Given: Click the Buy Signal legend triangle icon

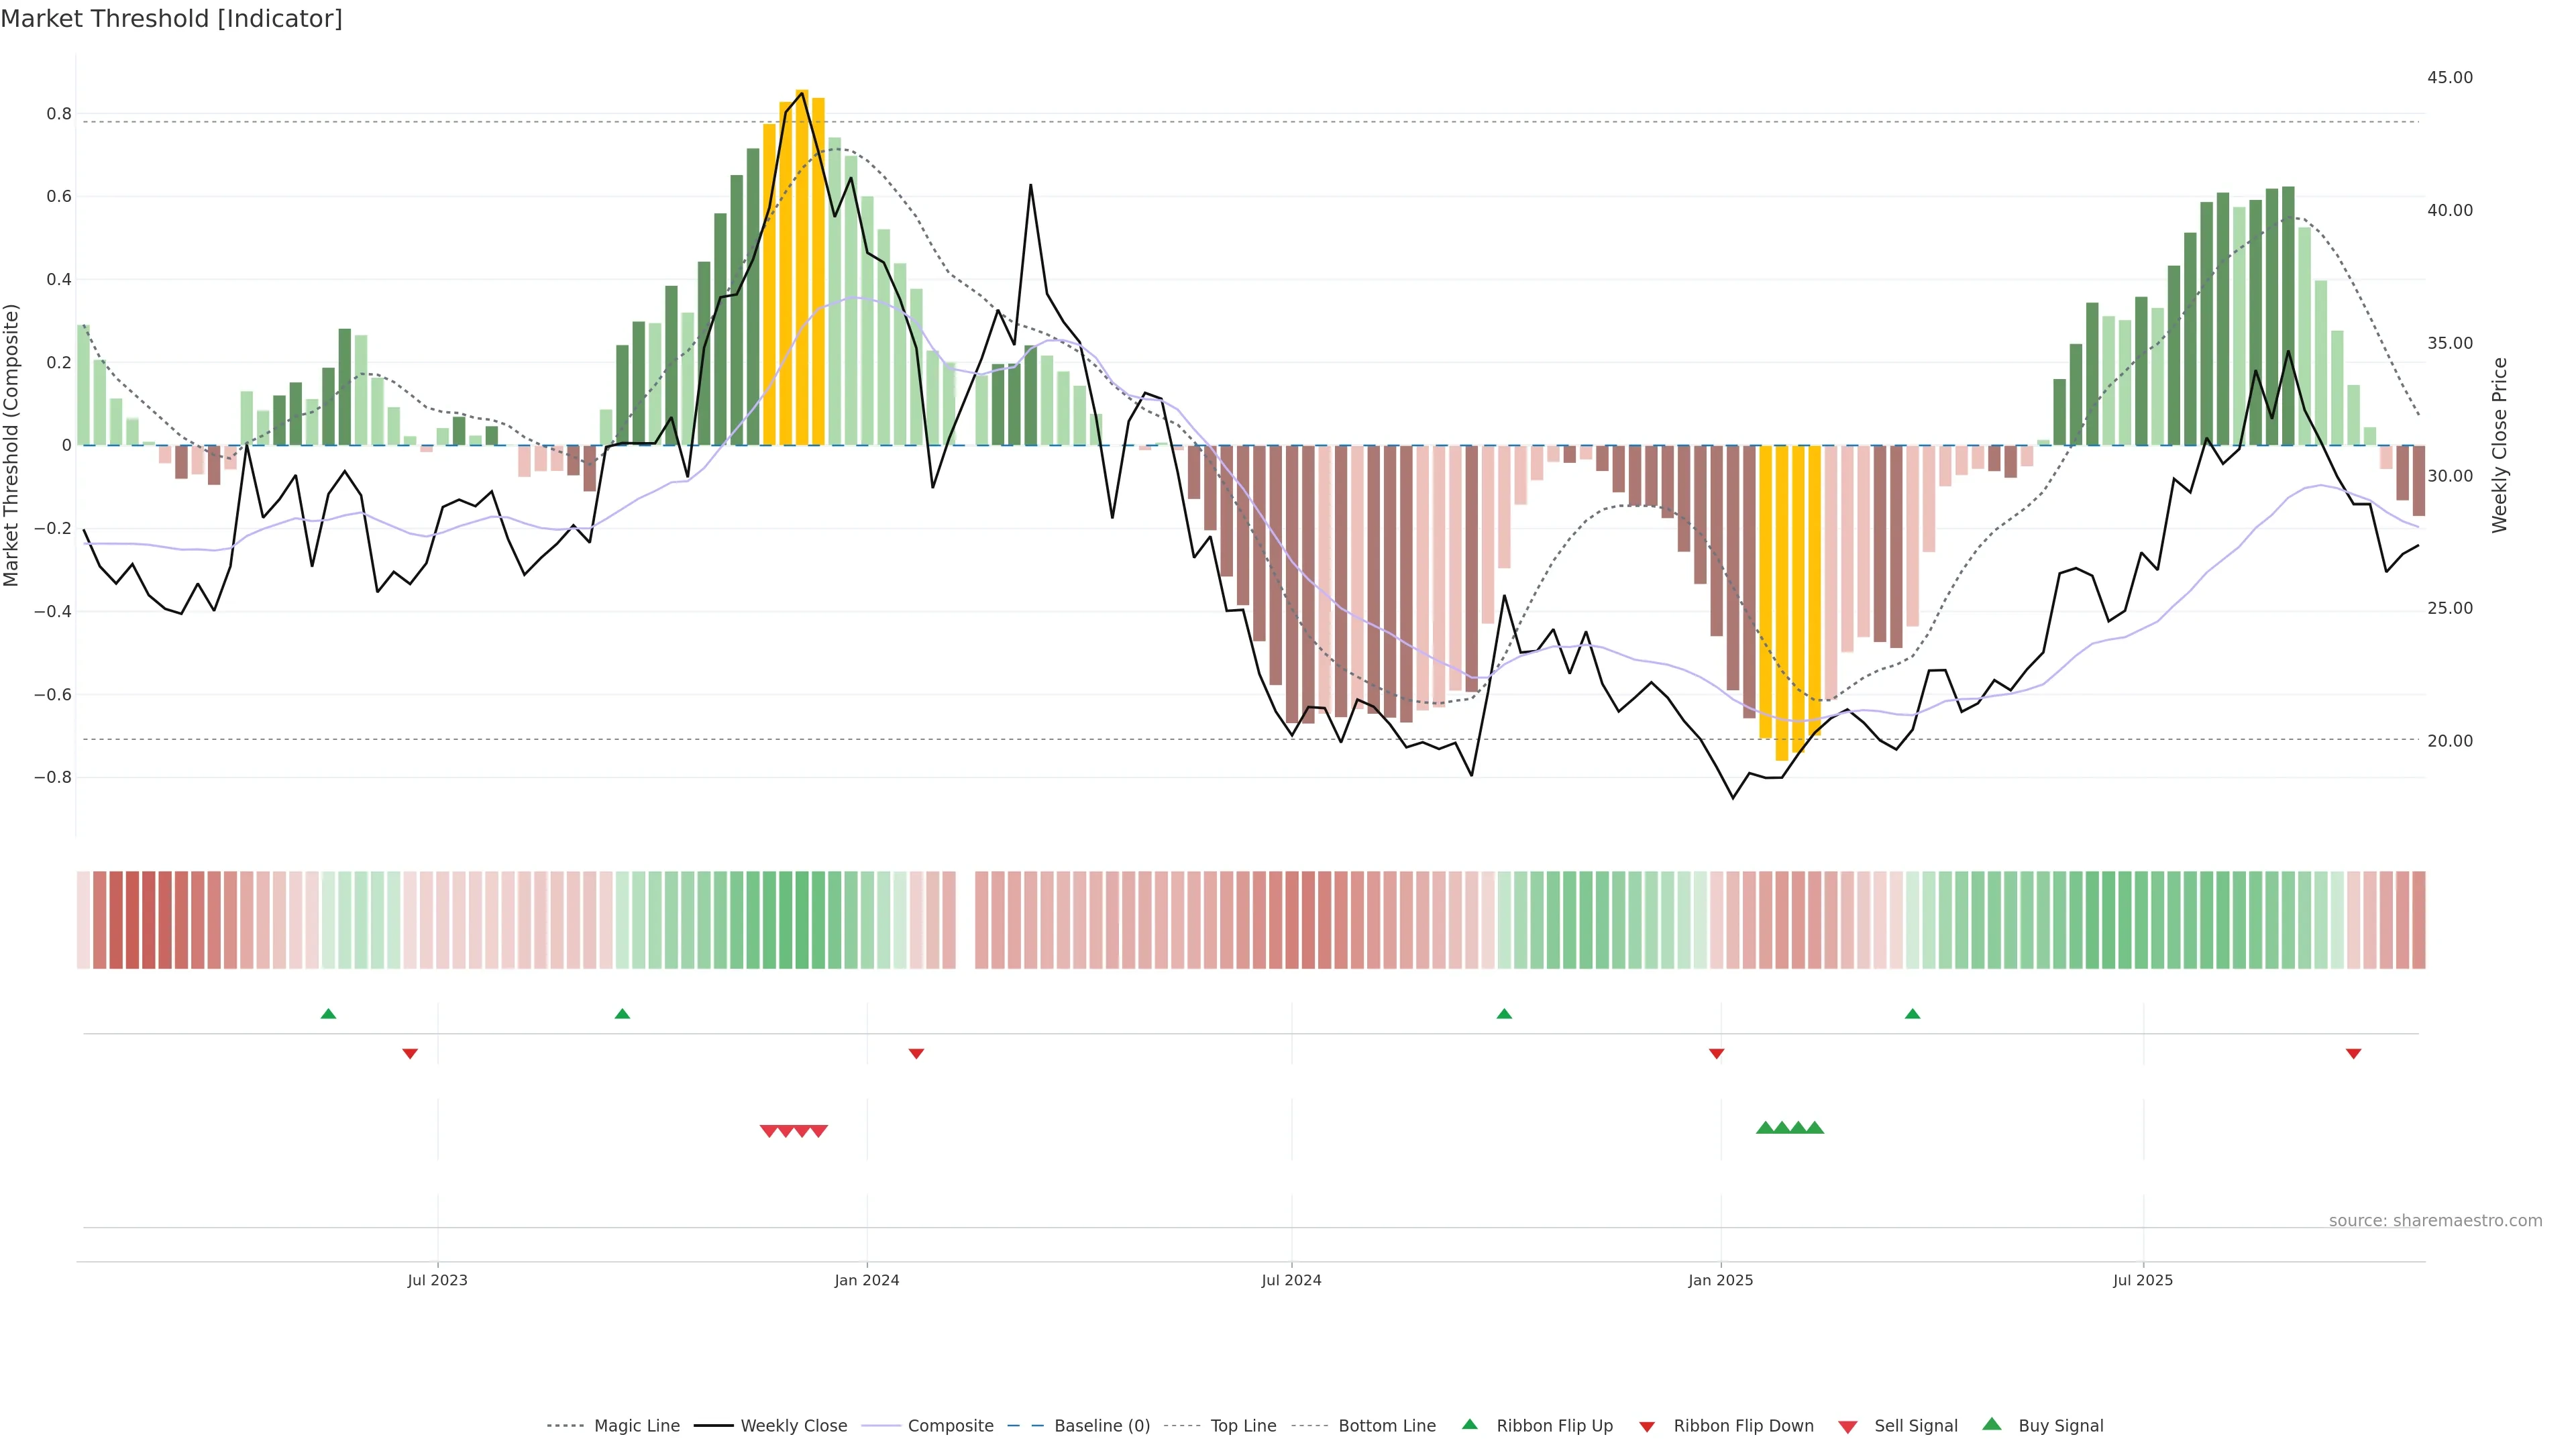Looking at the screenshot, I should [1991, 1425].
